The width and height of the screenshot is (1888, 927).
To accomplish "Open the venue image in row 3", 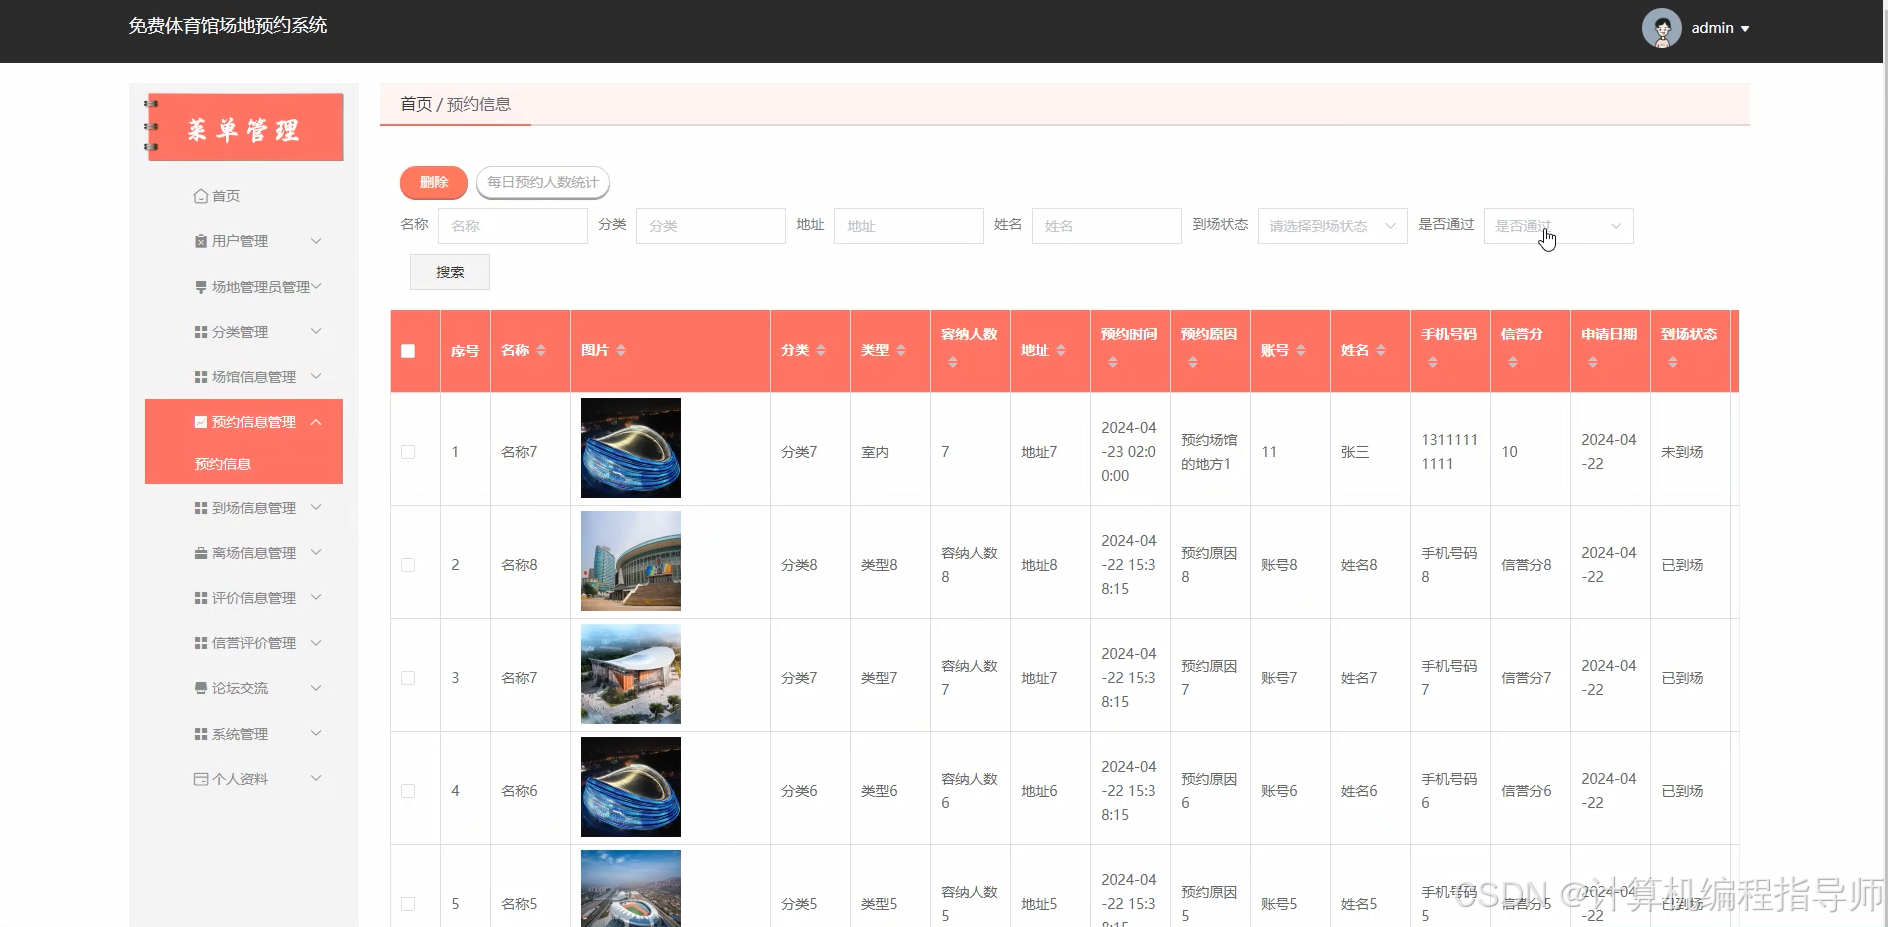I will click(x=631, y=674).
